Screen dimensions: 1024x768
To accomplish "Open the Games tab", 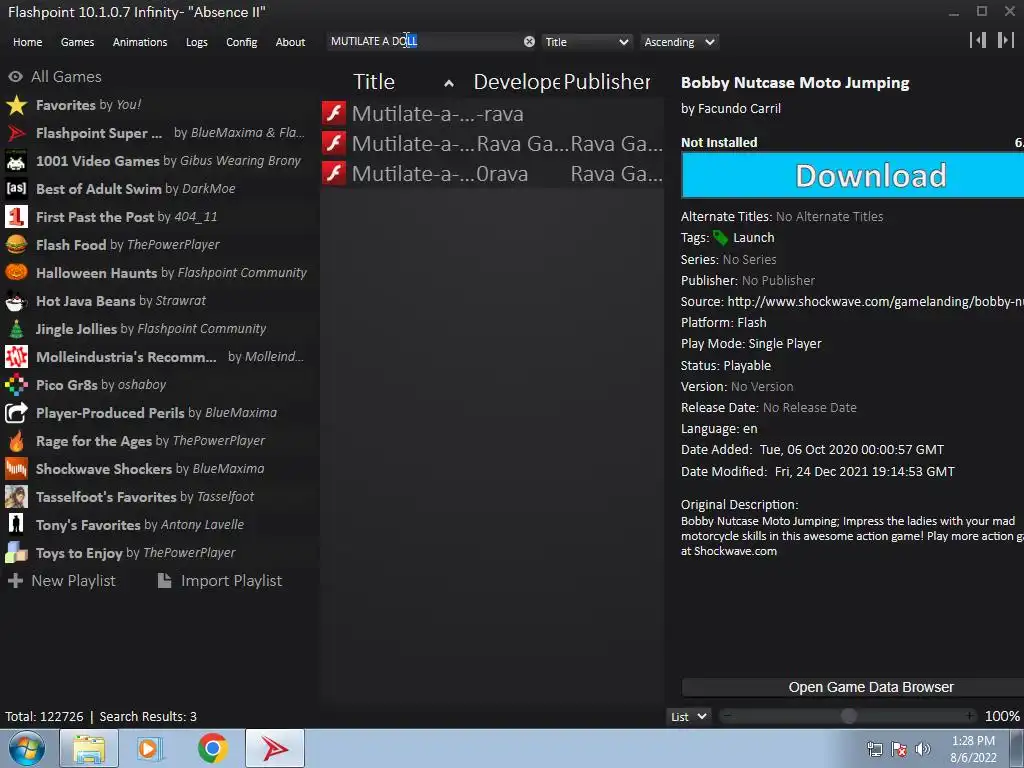I will pyautogui.click(x=77, y=42).
